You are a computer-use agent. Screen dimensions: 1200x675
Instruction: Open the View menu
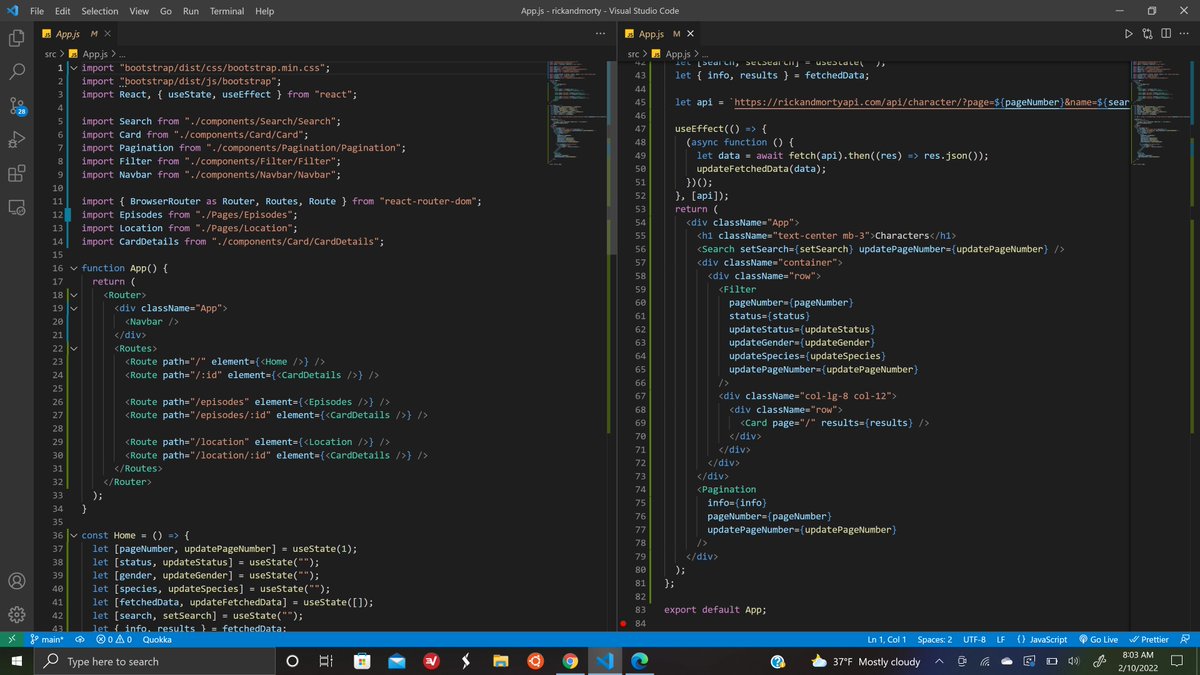139,10
